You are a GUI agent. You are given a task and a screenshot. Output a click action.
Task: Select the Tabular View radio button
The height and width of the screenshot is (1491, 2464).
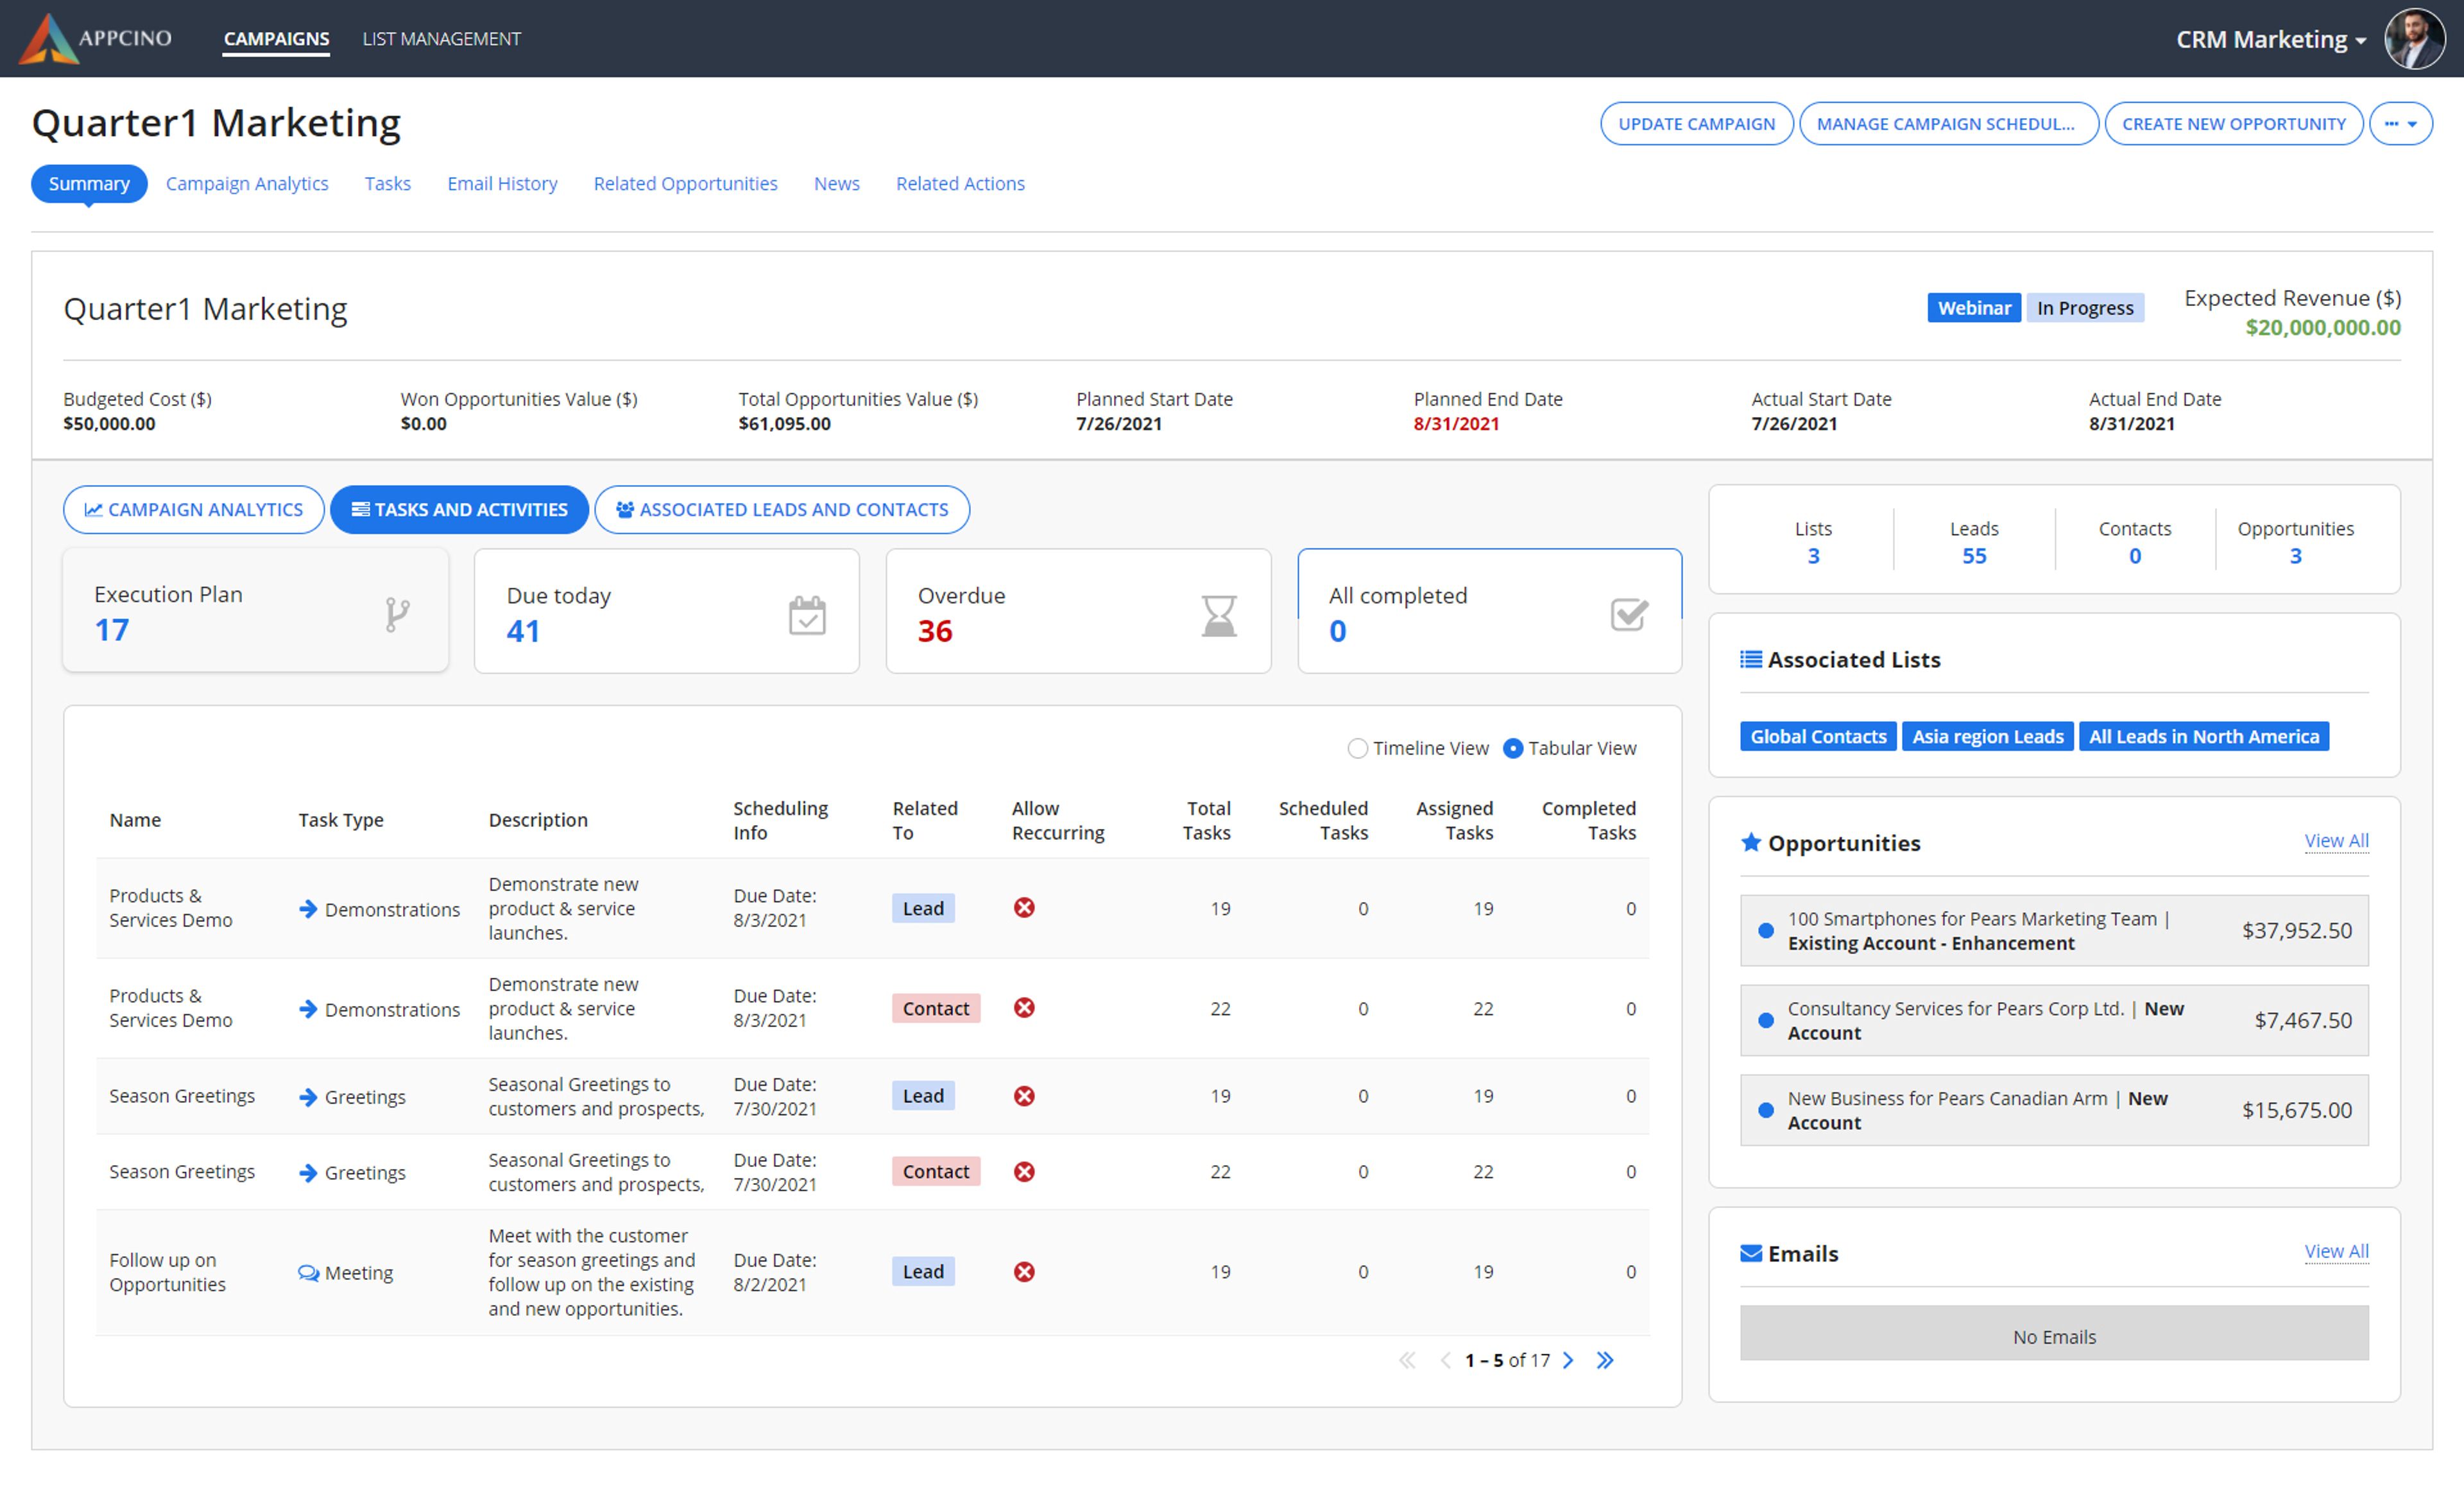click(1513, 748)
